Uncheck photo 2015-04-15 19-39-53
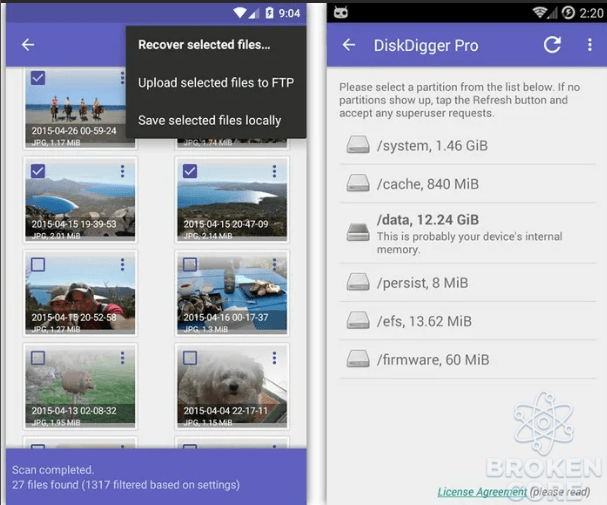607x505 pixels. [38, 171]
